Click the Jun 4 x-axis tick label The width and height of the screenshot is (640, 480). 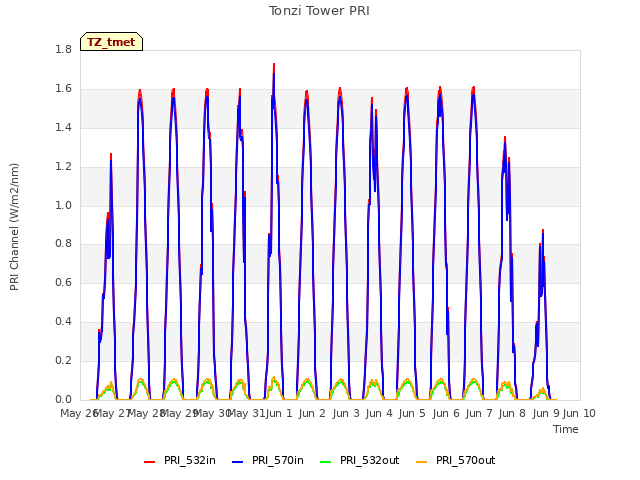(x=379, y=413)
